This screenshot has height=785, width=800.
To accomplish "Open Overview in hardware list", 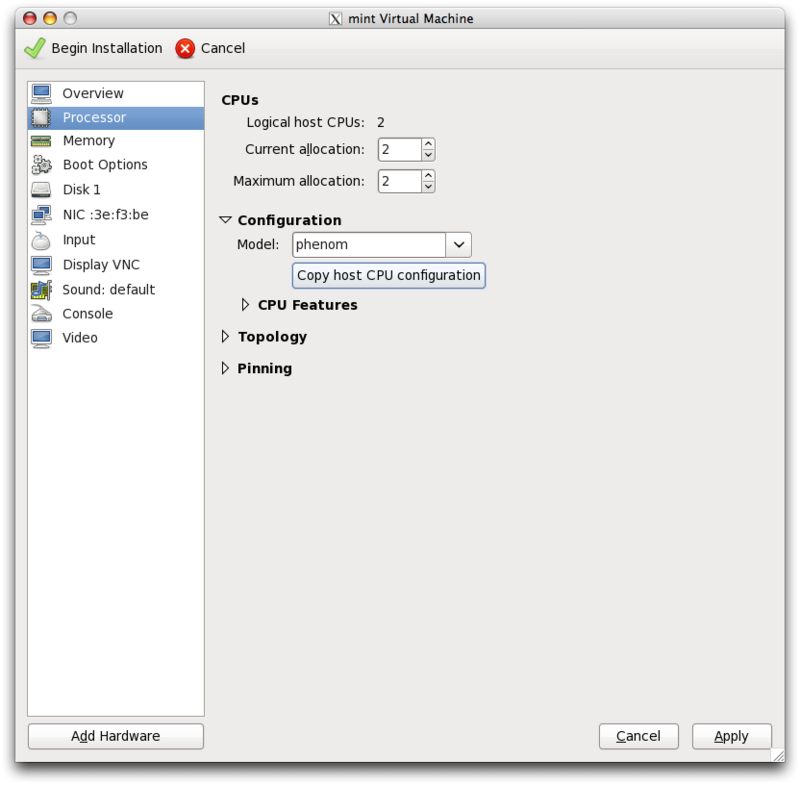I will point(116,93).
